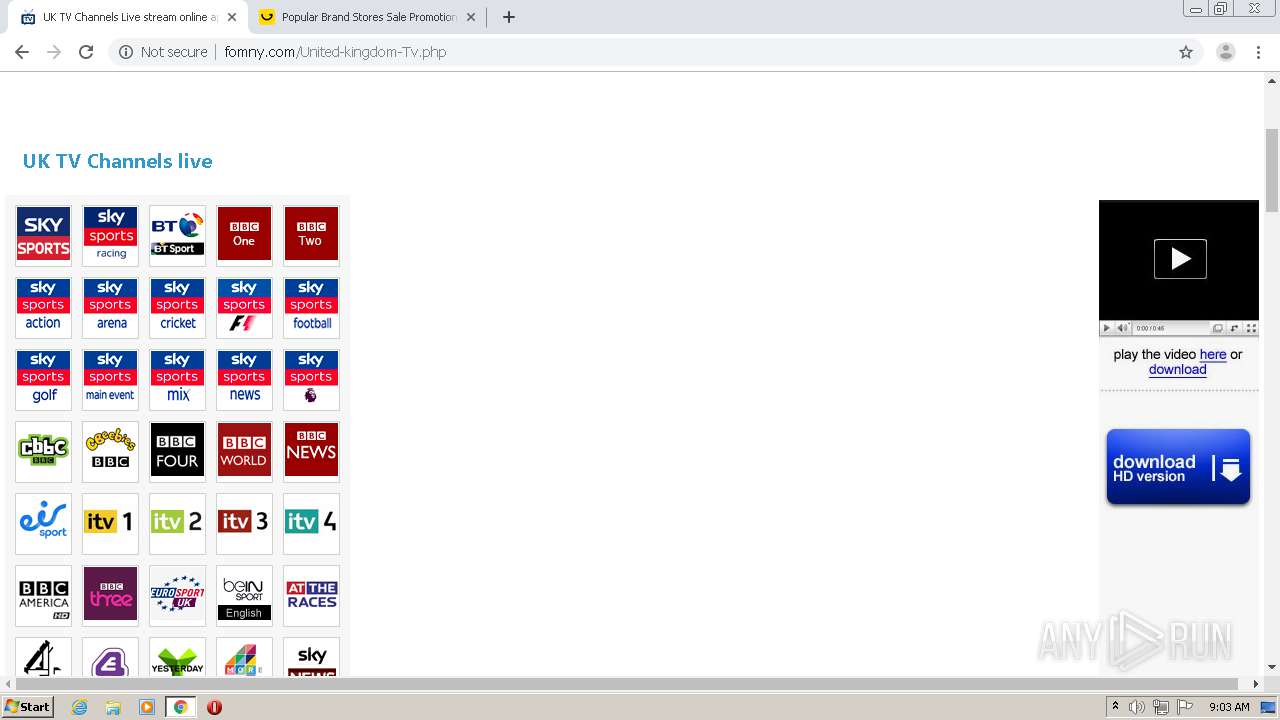Open Sky Sports Golf channel
This screenshot has height=720, width=1280.
coord(43,379)
